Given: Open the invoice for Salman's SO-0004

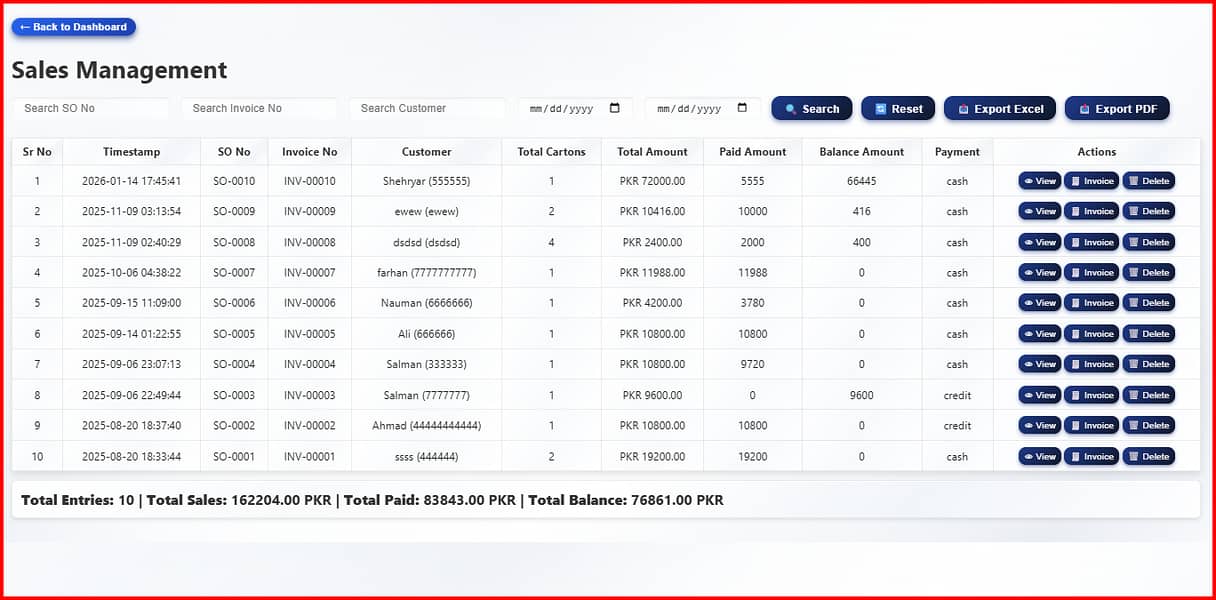Looking at the screenshot, I should [x=1092, y=364].
